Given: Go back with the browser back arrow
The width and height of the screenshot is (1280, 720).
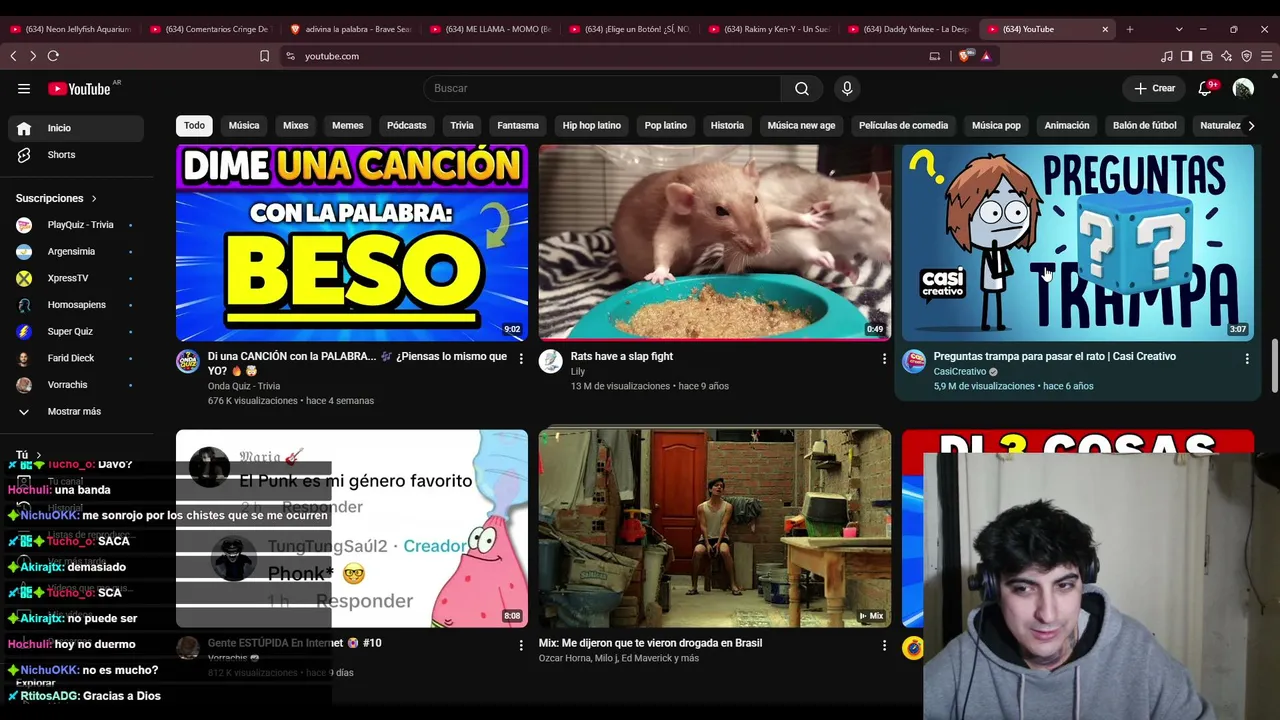Looking at the screenshot, I should coord(14,56).
